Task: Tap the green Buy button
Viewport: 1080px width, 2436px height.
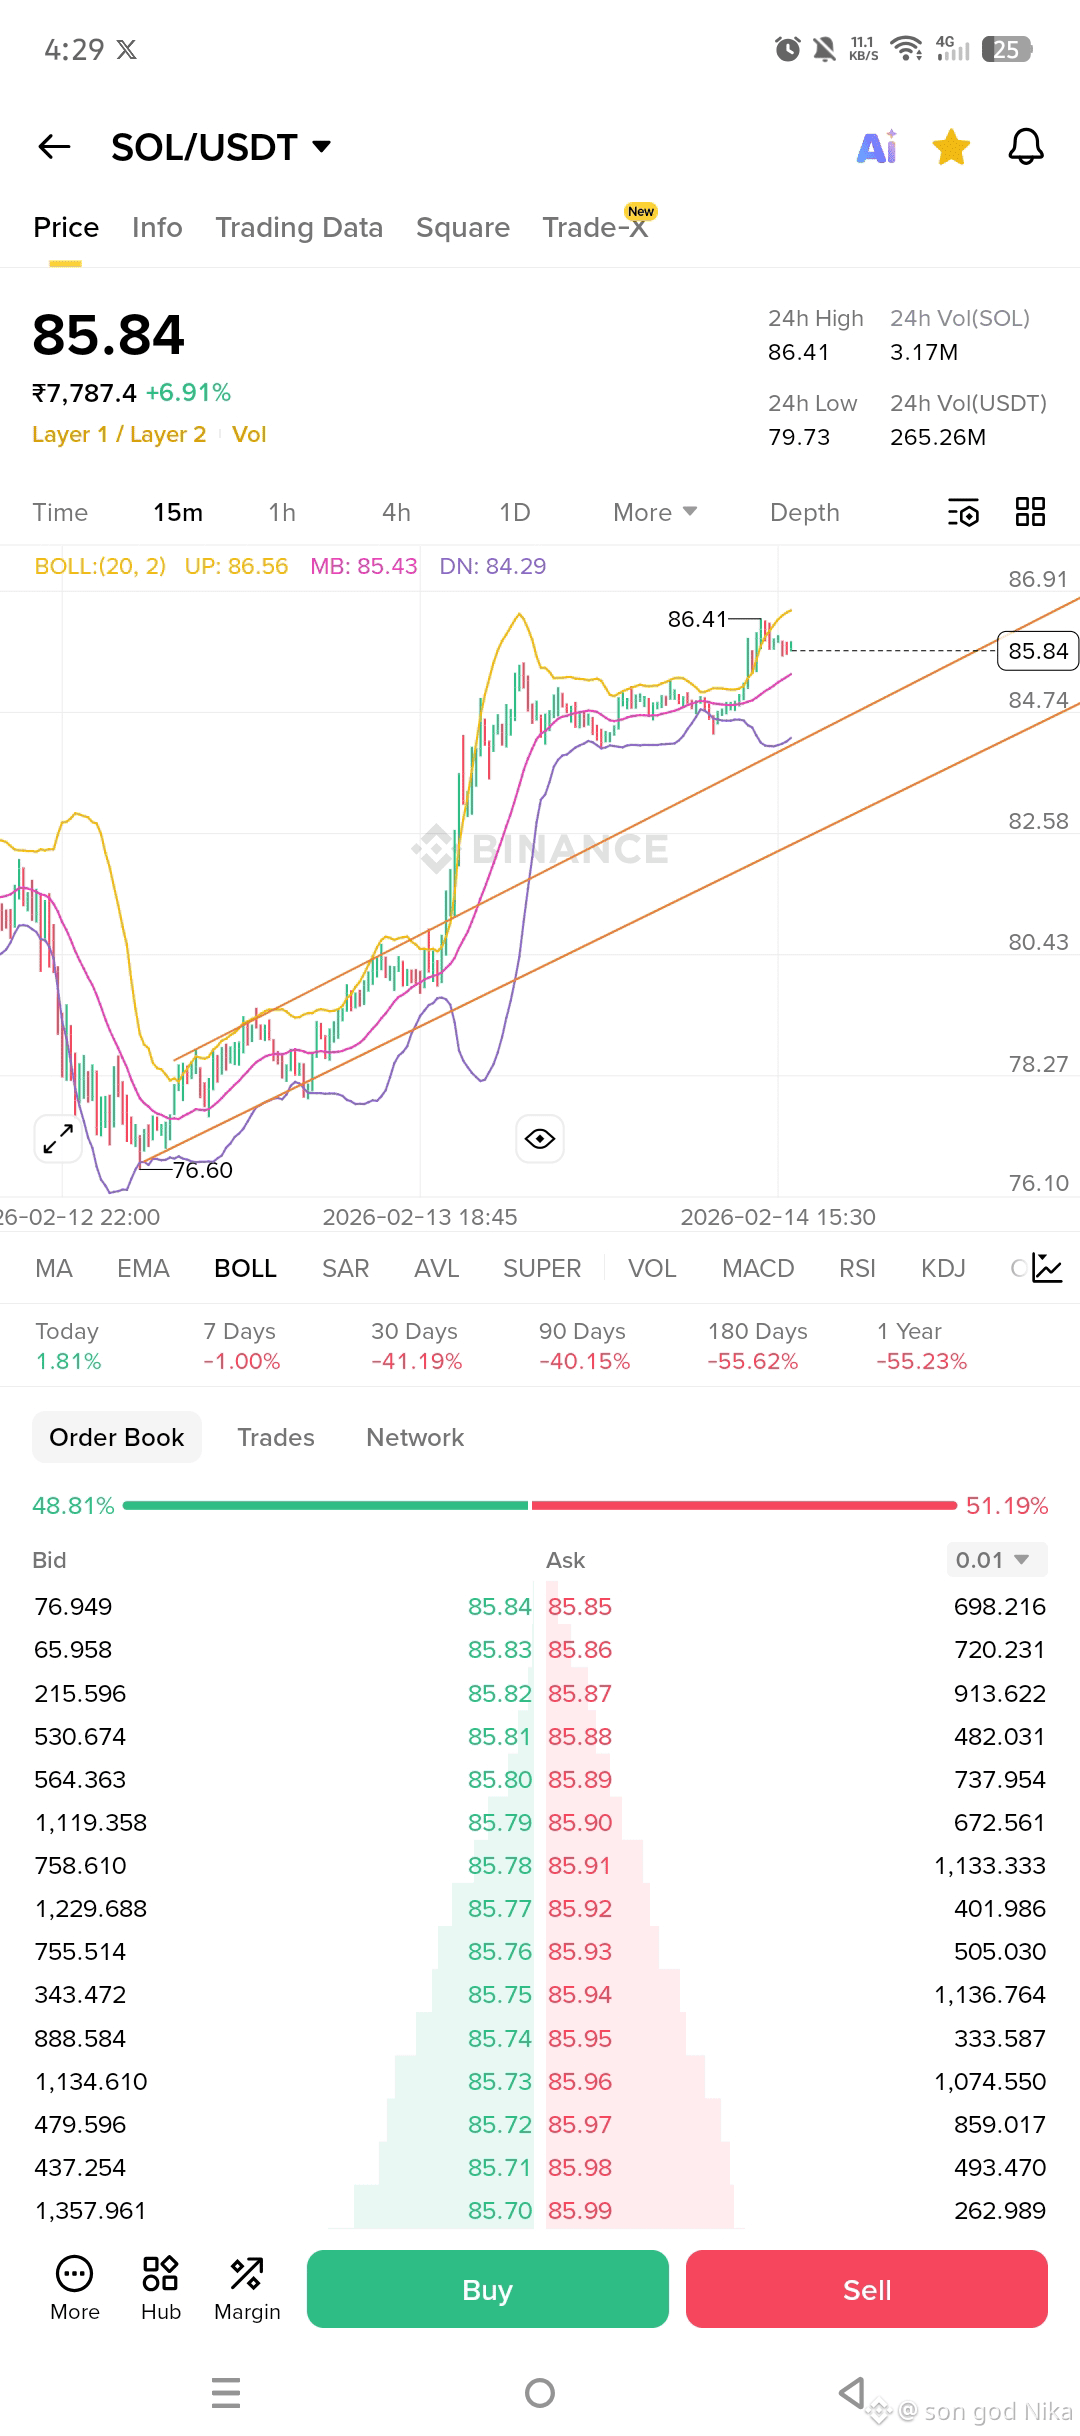Action: (488, 2289)
